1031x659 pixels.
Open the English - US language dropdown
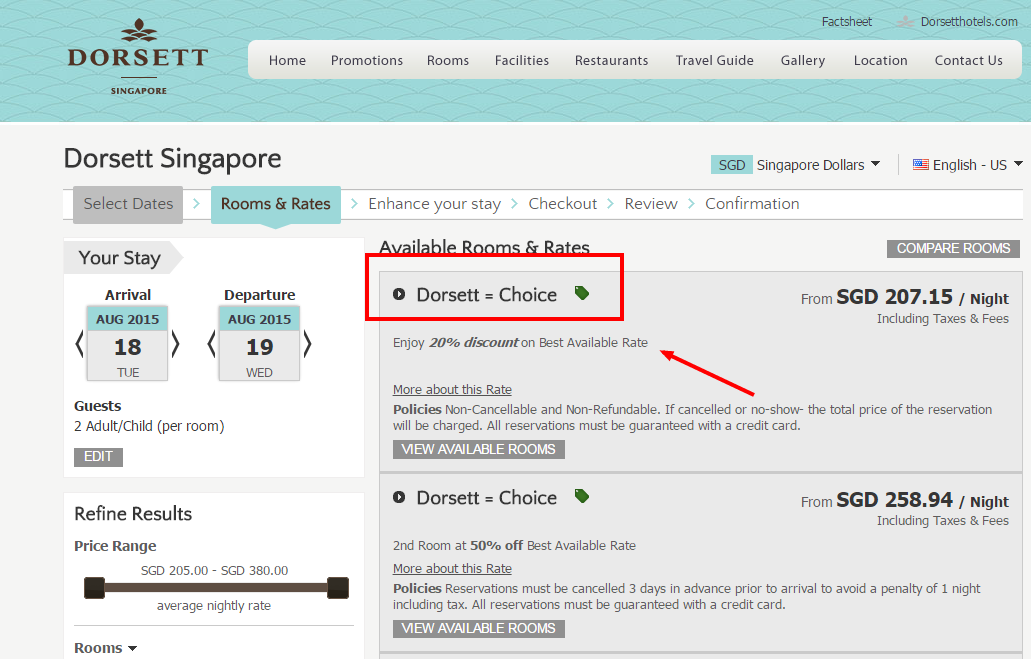pos(976,164)
